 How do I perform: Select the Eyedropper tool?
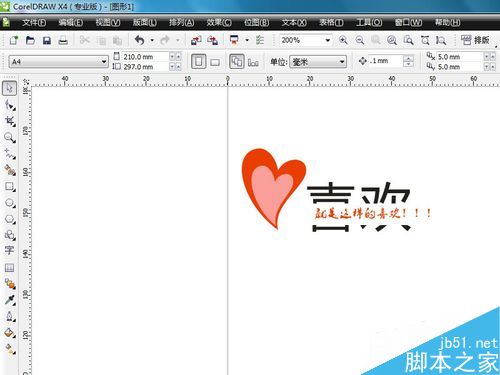coord(9,300)
